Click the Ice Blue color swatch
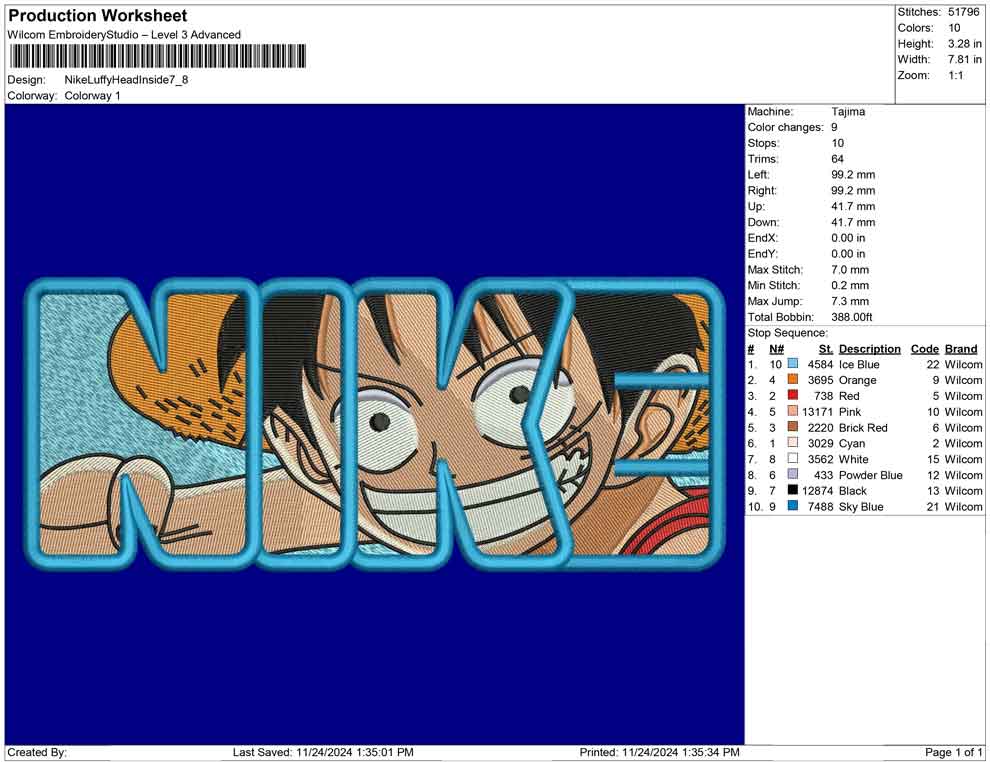This screenshot has height=762, width=990. [x=792, y=364]
